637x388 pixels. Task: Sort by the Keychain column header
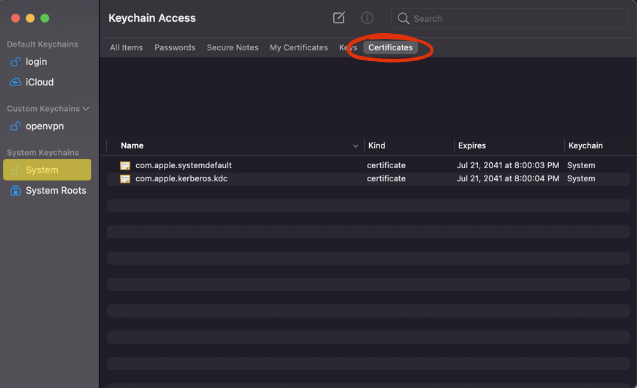[x=585, y=145]
